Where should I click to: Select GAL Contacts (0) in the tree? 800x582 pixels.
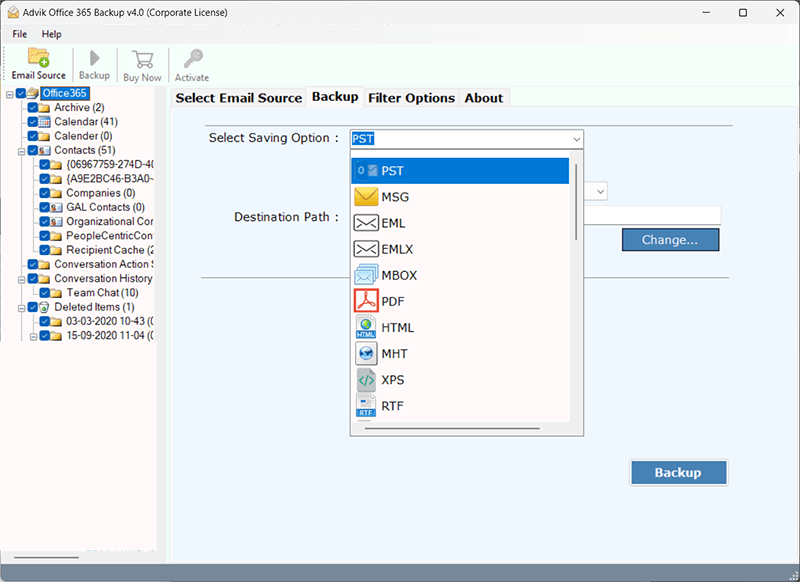[103, 207]
